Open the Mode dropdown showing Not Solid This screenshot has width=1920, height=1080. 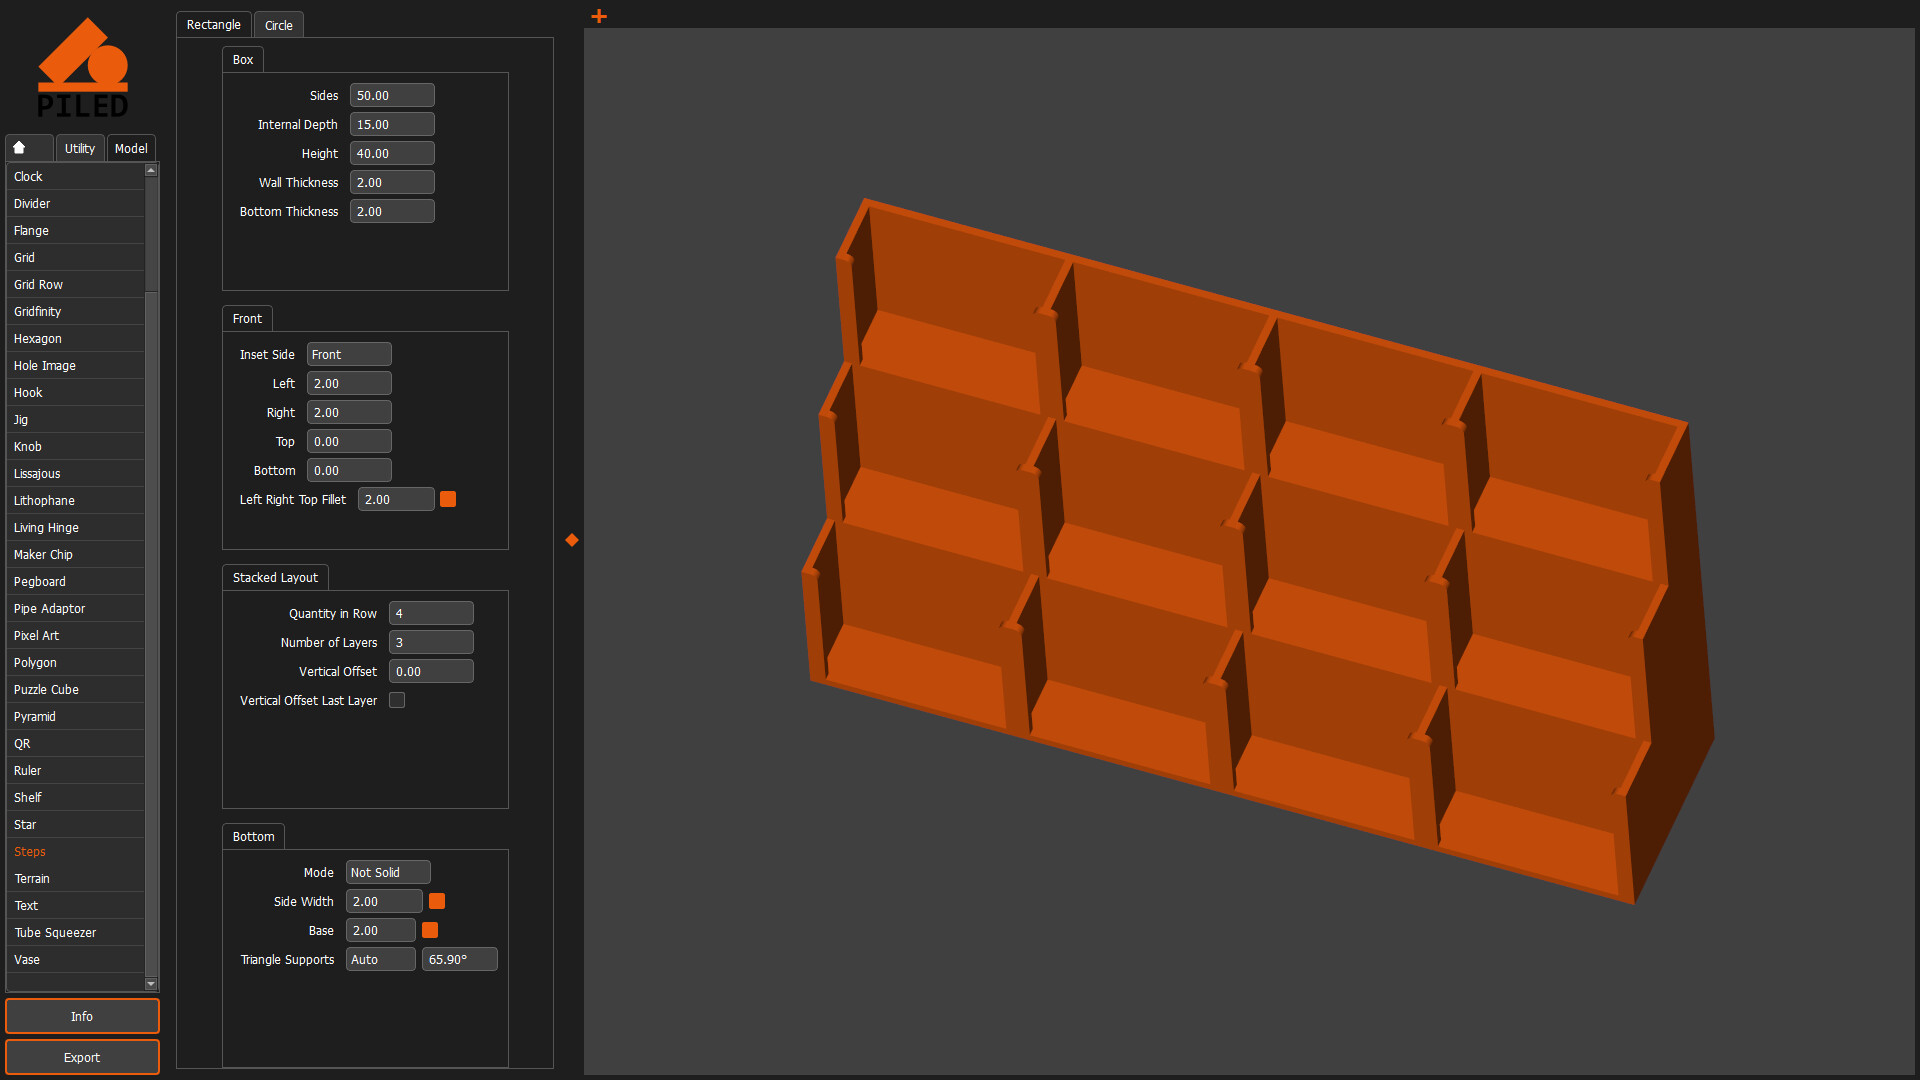[388, 872]
